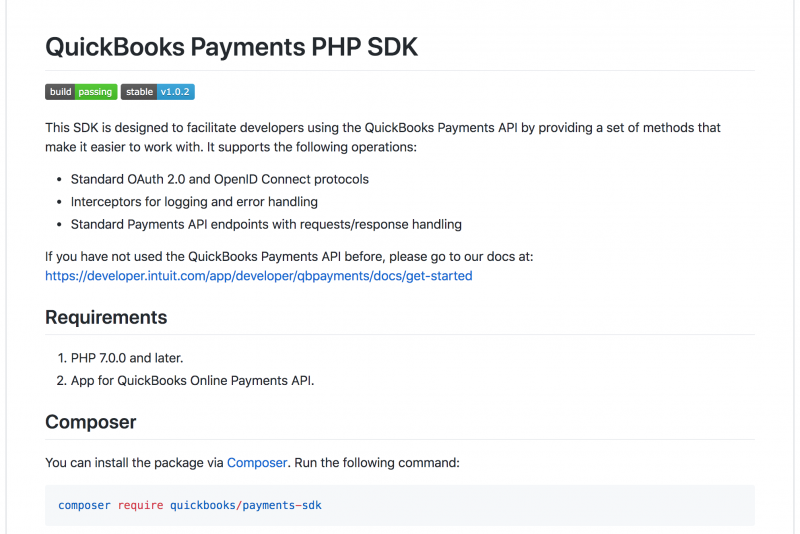
Task: Click the Requirements heading
Action: 106,317
